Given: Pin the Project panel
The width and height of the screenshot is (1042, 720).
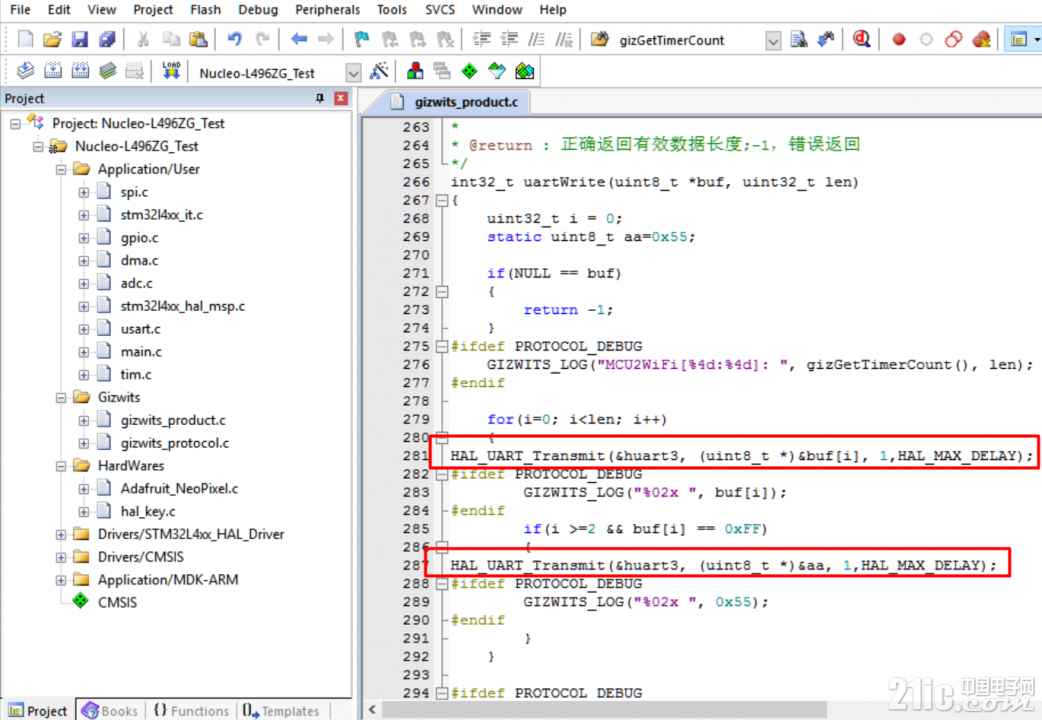Looking at the screenshot, I should pos(320,98).
